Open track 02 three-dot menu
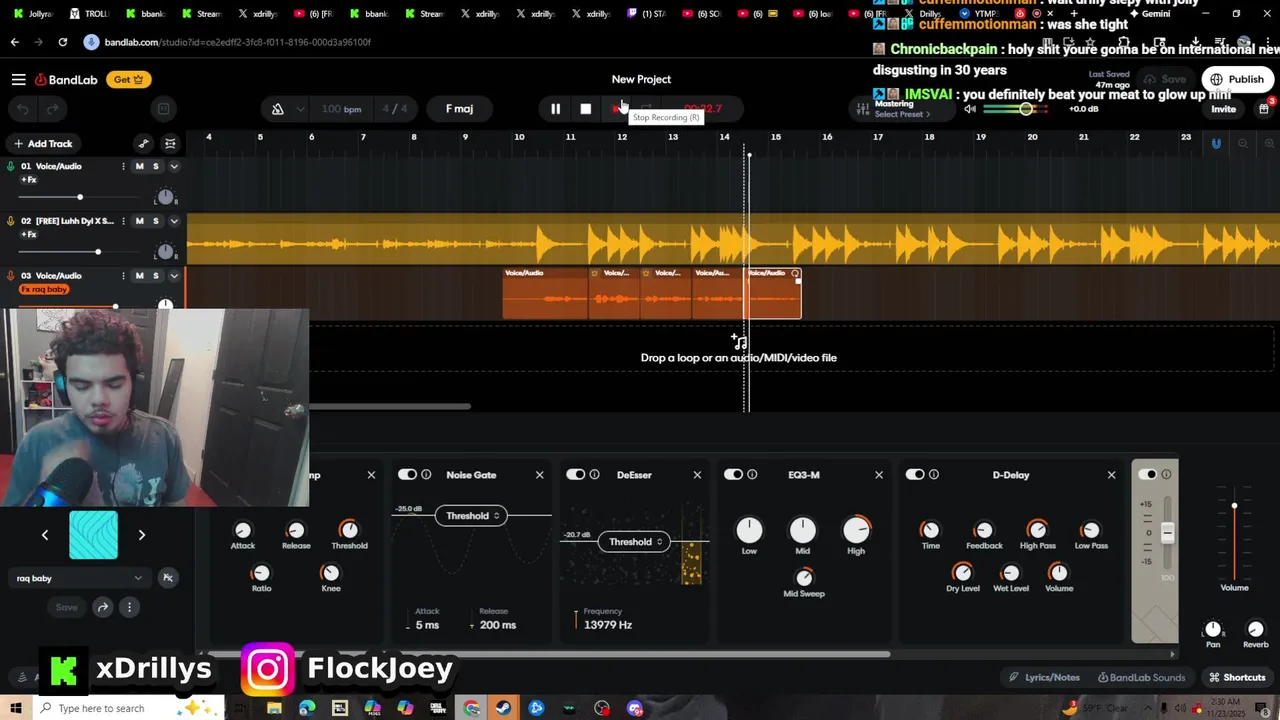1280x720 pixels. 123,221
